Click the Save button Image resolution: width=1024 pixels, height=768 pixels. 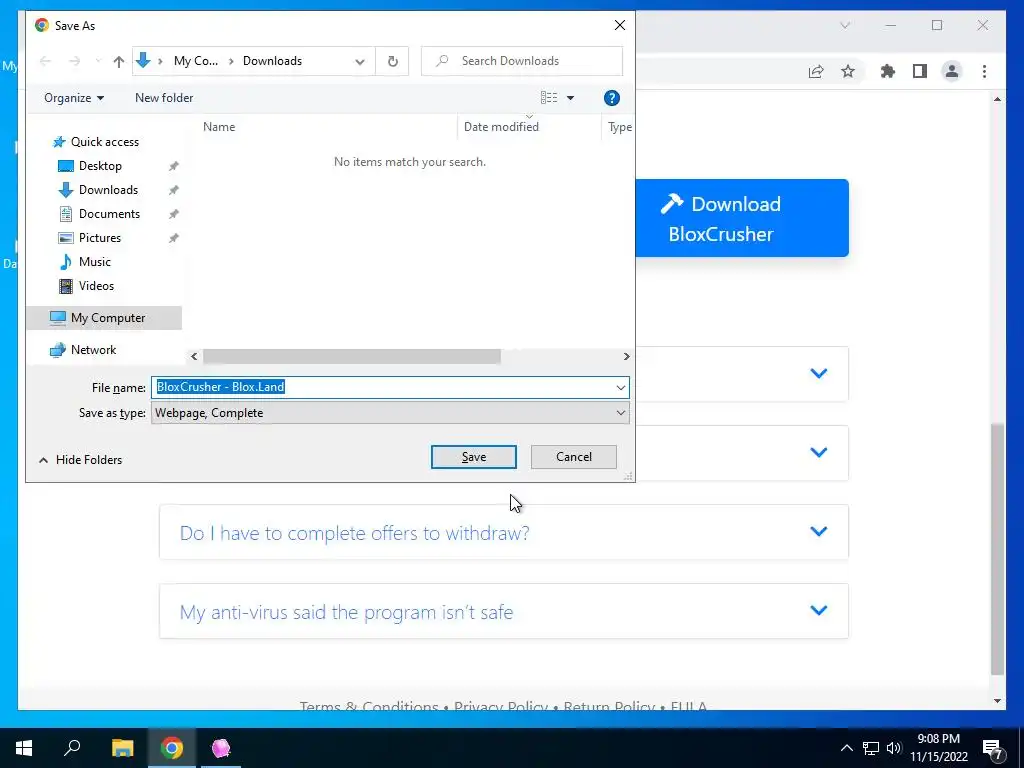[x=473, y=457]
